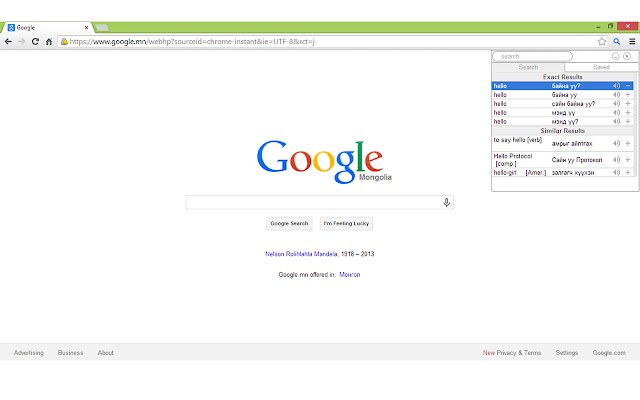Open the About footer link
The image size is (640, 400).
pyautogui.click(x=105, y=353)
